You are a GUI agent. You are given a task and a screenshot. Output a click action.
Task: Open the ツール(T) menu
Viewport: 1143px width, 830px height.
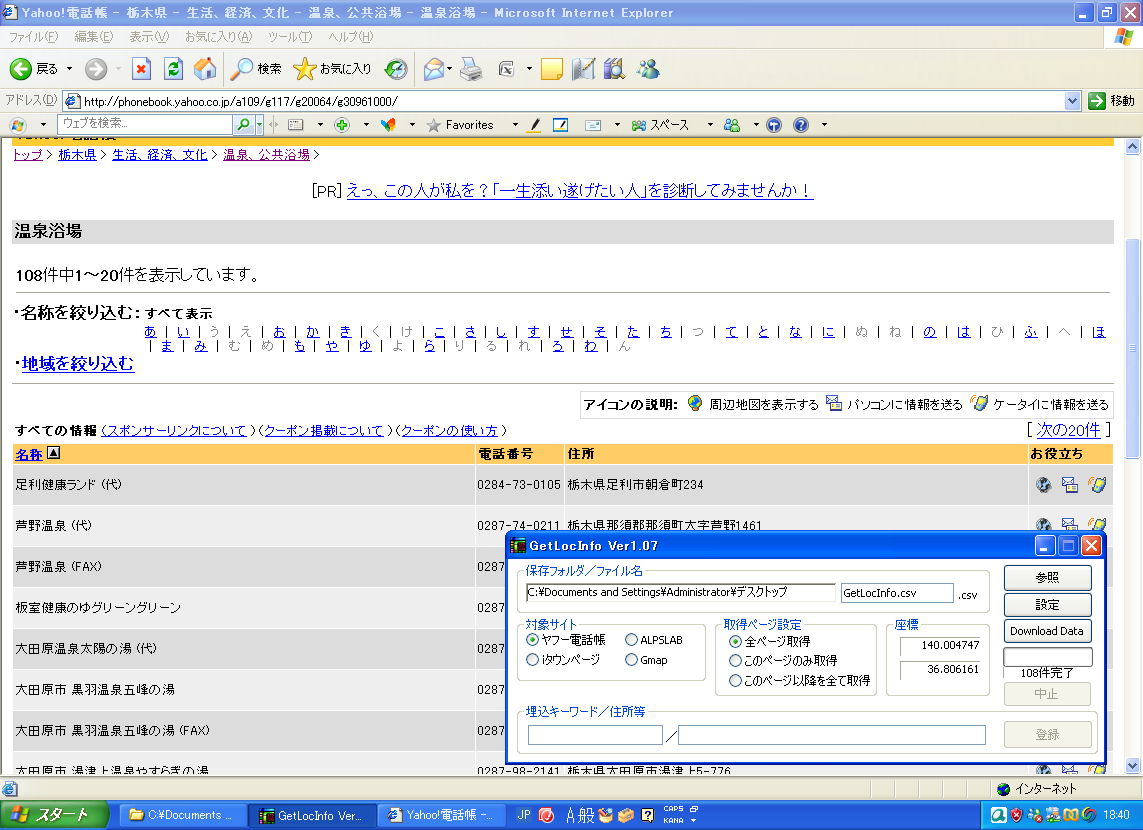pos(289,37)
